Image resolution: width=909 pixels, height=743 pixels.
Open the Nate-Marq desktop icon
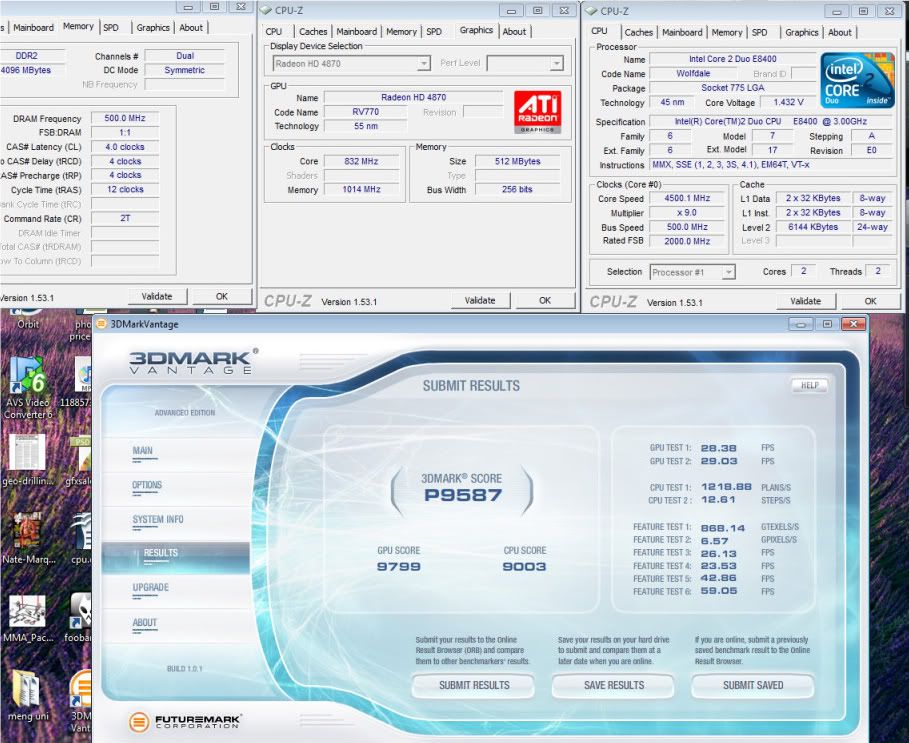pyautogui.click(x=28, y=537)
